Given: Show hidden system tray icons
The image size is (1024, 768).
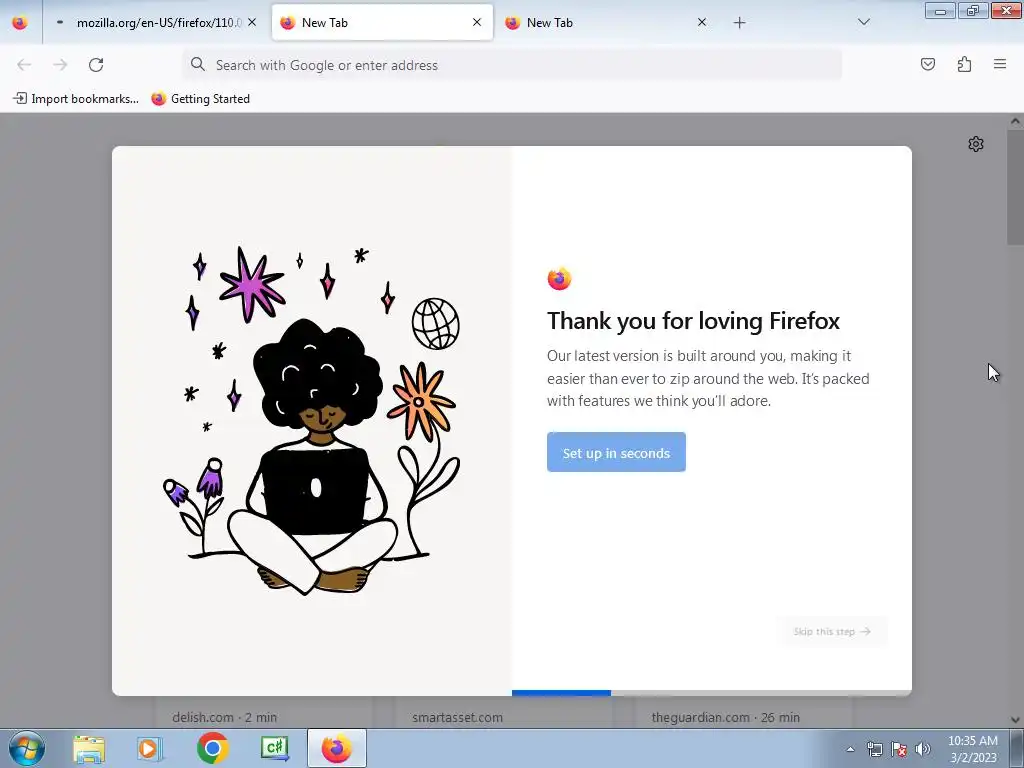Looking at the screenshot, I should click(x=850, y=749).
